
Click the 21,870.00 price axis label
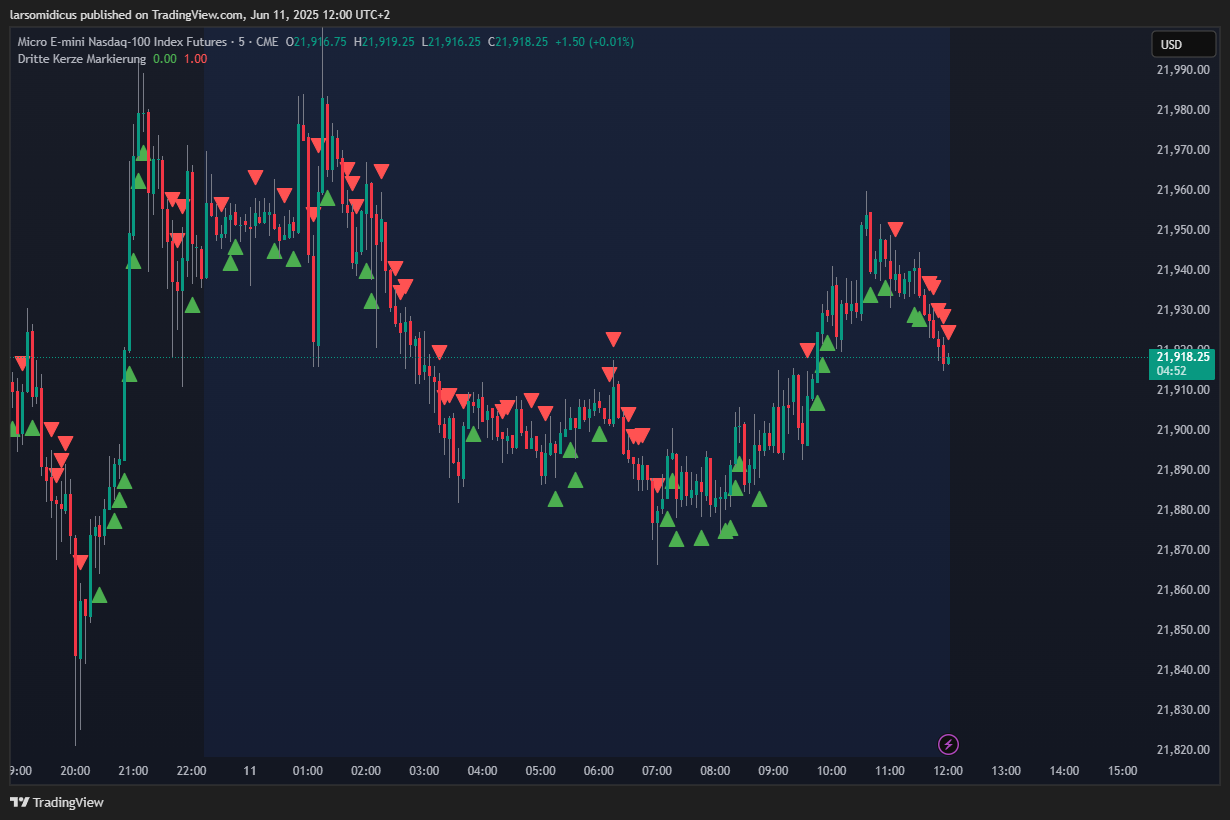pyautogui.click(x=1183, y=550)
